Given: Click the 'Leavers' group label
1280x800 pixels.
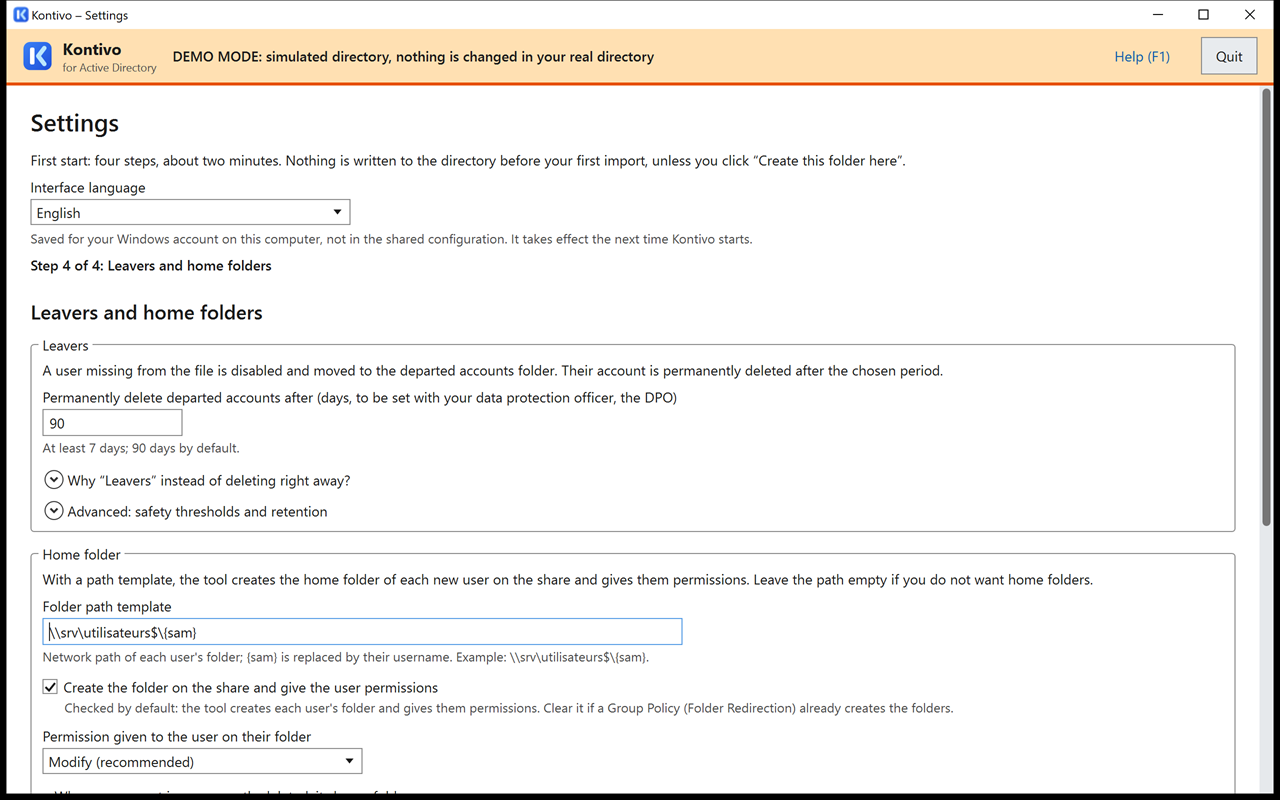Looking at the screenshot, I should [x=65, y=345].
